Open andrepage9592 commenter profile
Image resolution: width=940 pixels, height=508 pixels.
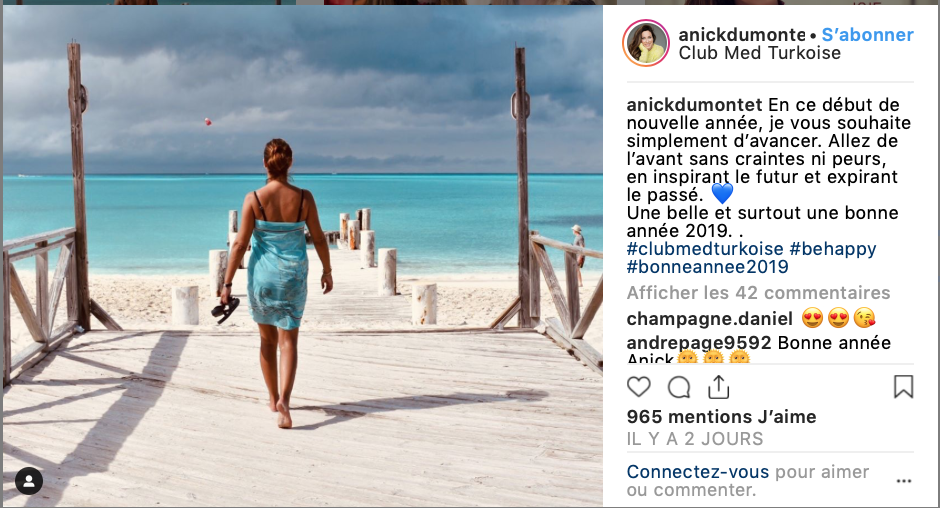pyautogui.click(x=699, y=343)
